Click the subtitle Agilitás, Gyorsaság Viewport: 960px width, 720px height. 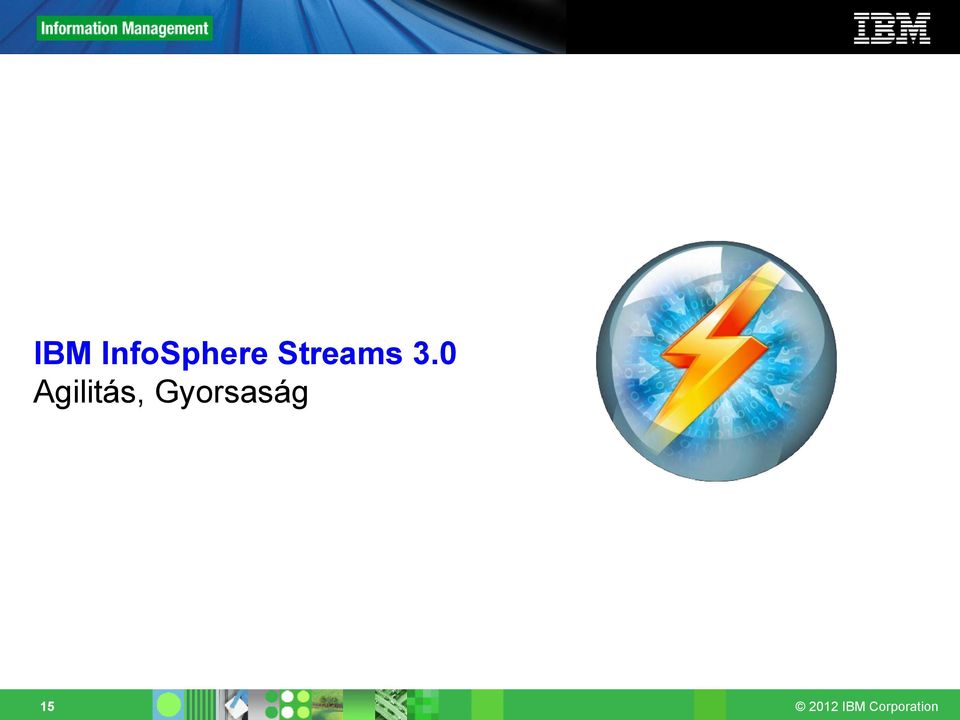click(x=170, y=393)
